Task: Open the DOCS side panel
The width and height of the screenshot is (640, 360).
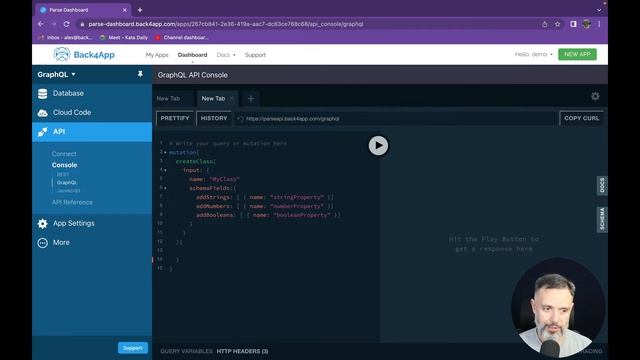Action: [602, 186]
